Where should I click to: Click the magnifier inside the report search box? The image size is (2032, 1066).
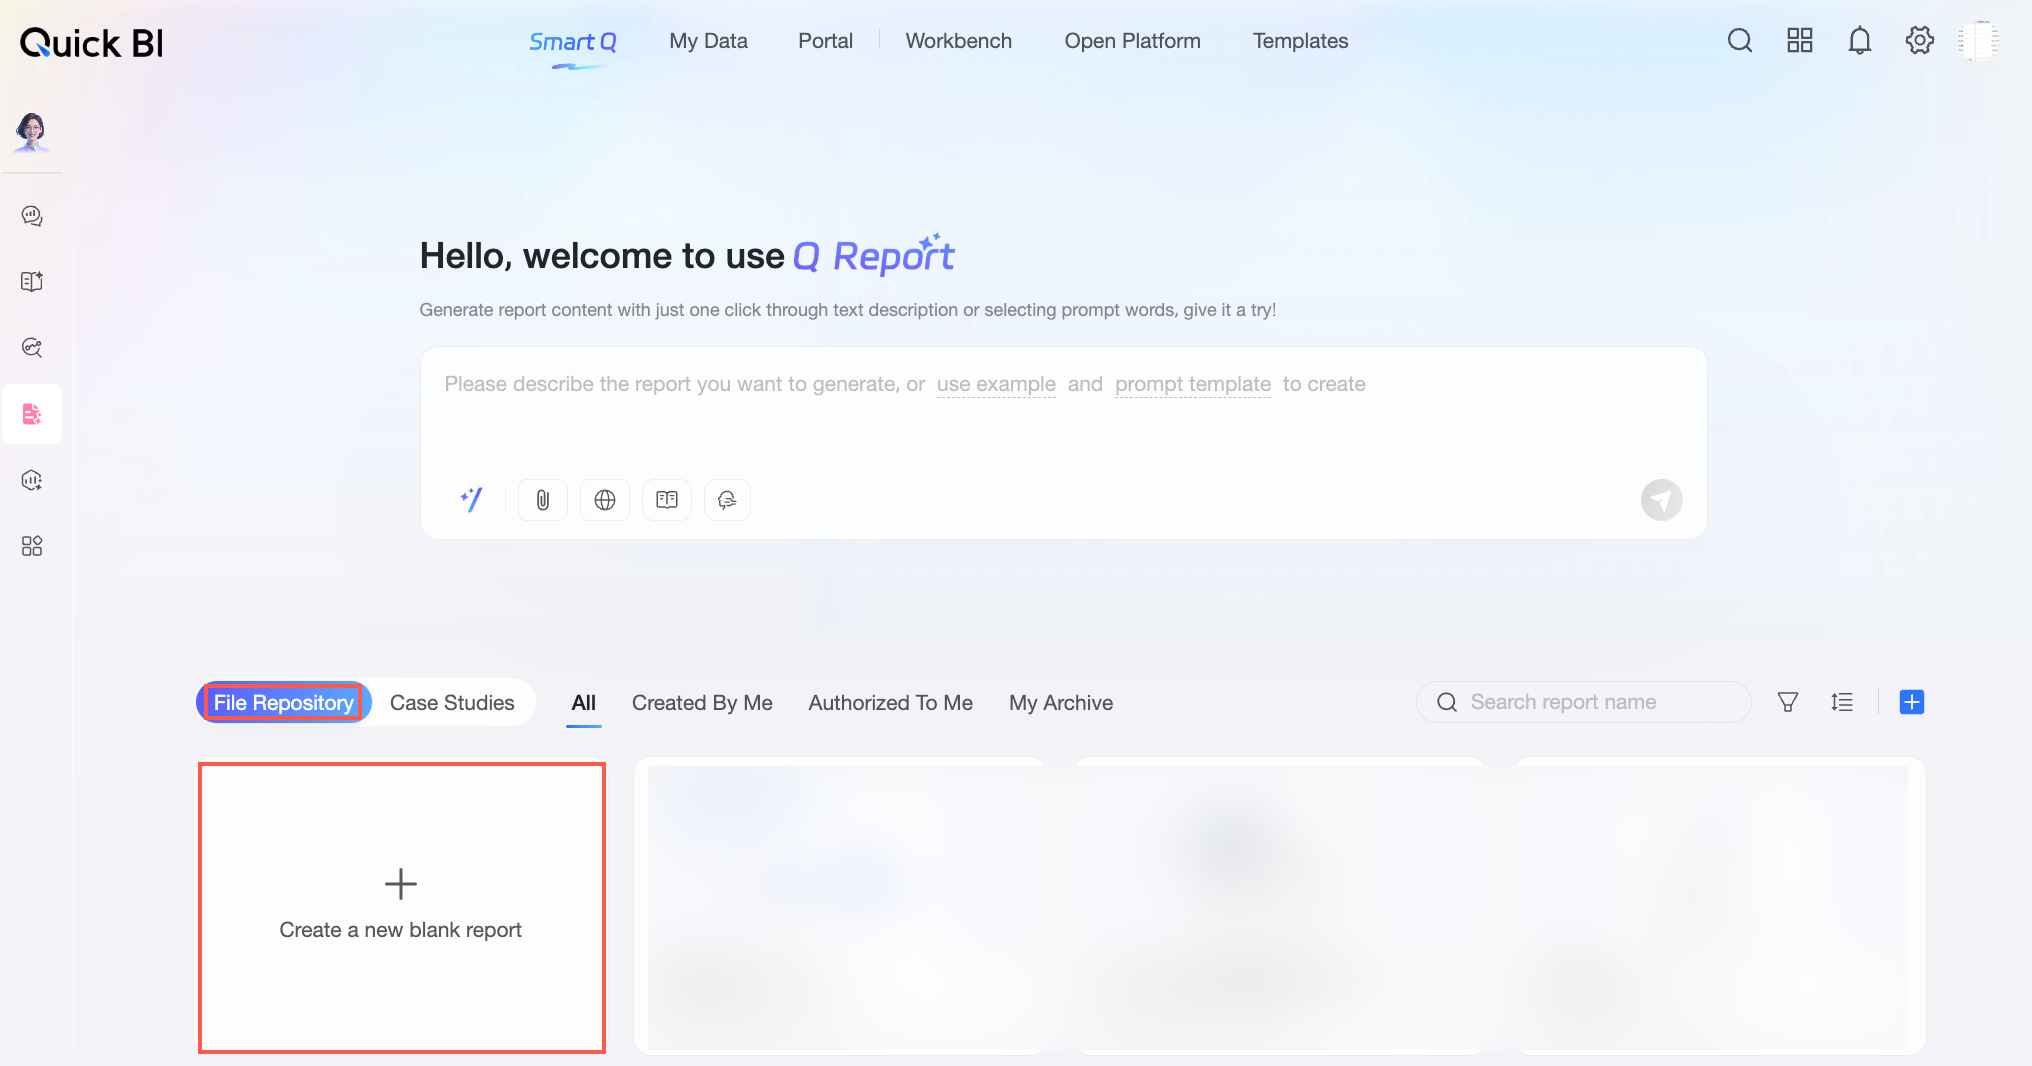coord(1447,702)
